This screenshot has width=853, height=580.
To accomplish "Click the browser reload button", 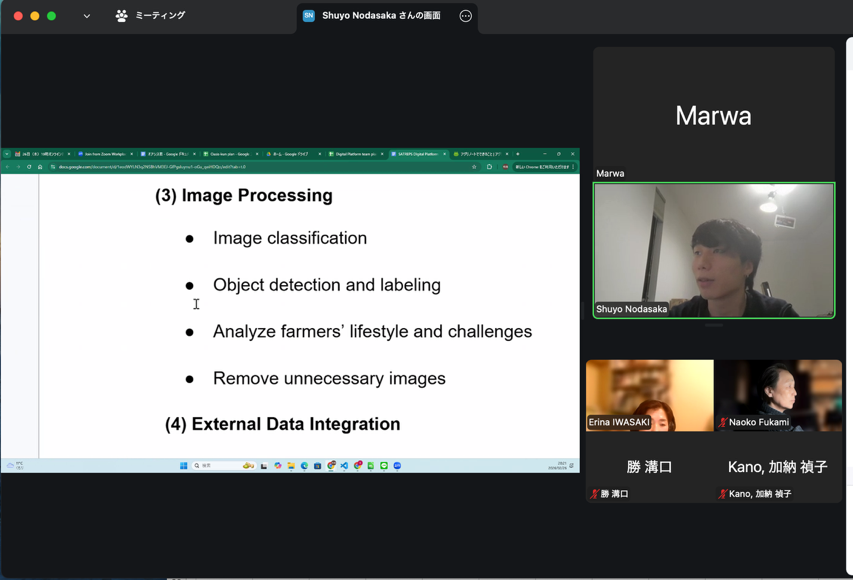I will point(29,167).
